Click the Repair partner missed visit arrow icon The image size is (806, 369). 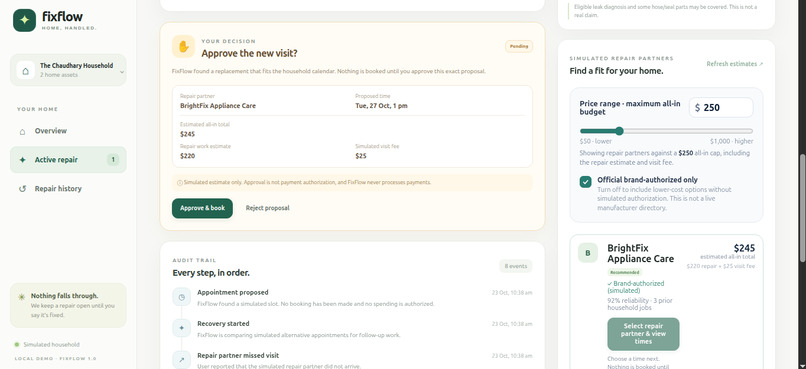point(181,360)
